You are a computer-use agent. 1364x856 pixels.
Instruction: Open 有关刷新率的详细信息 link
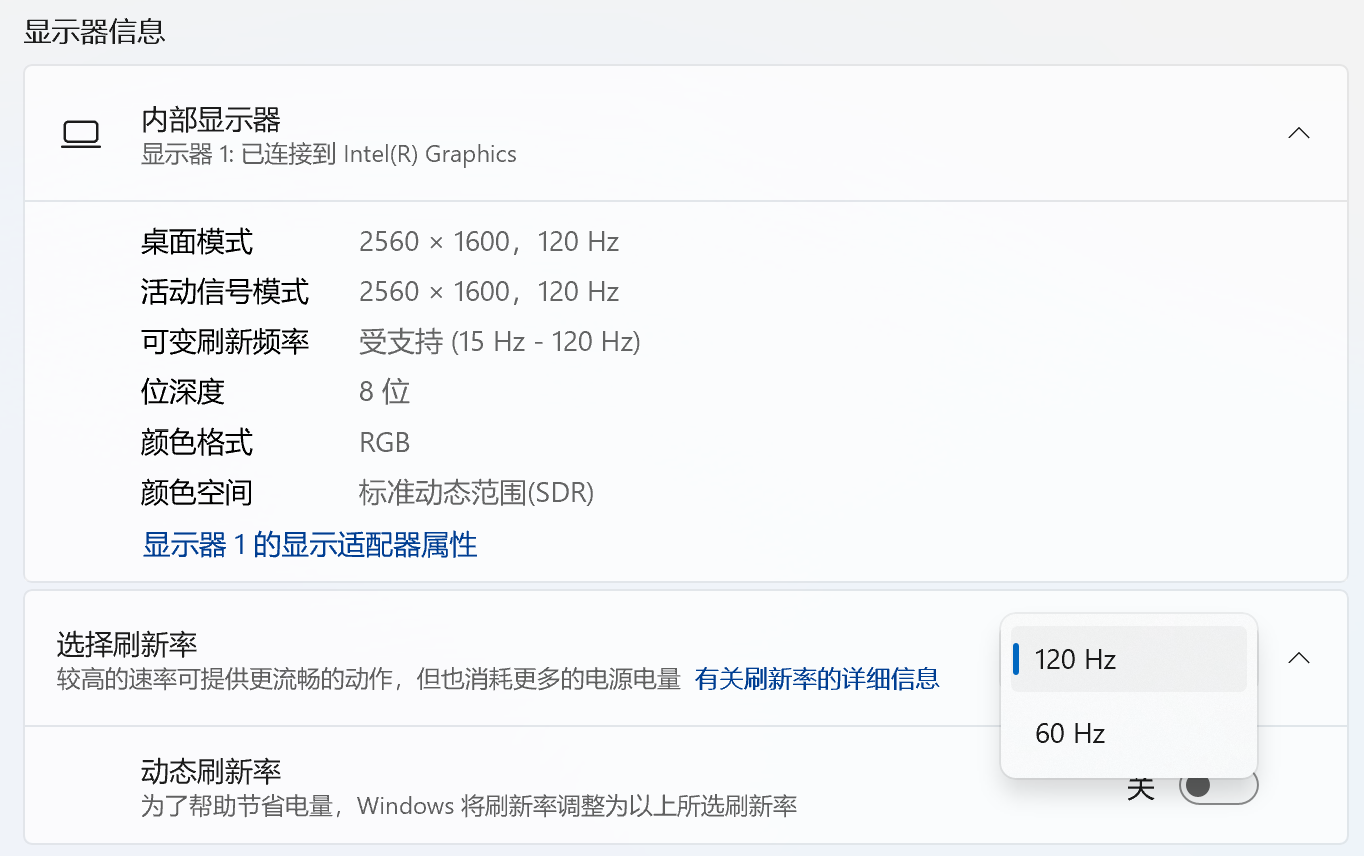(x=816, y=679)
